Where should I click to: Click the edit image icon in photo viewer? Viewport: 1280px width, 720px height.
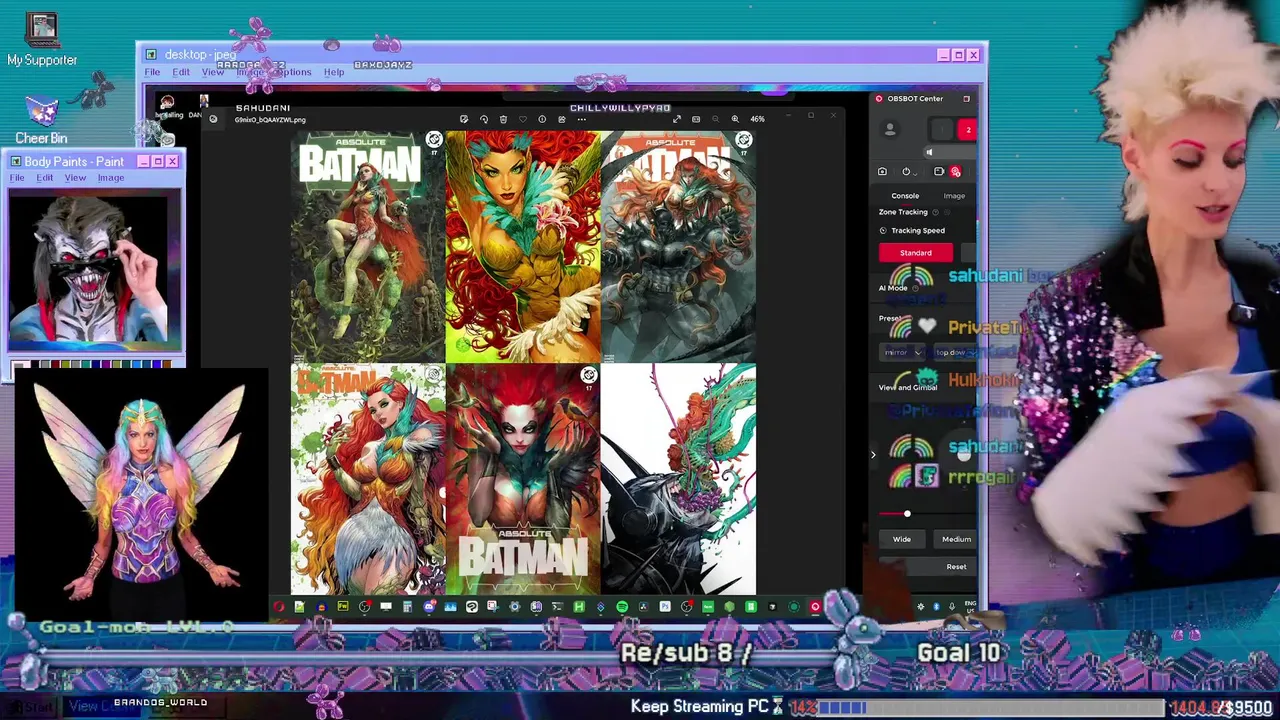click(464, 119)
